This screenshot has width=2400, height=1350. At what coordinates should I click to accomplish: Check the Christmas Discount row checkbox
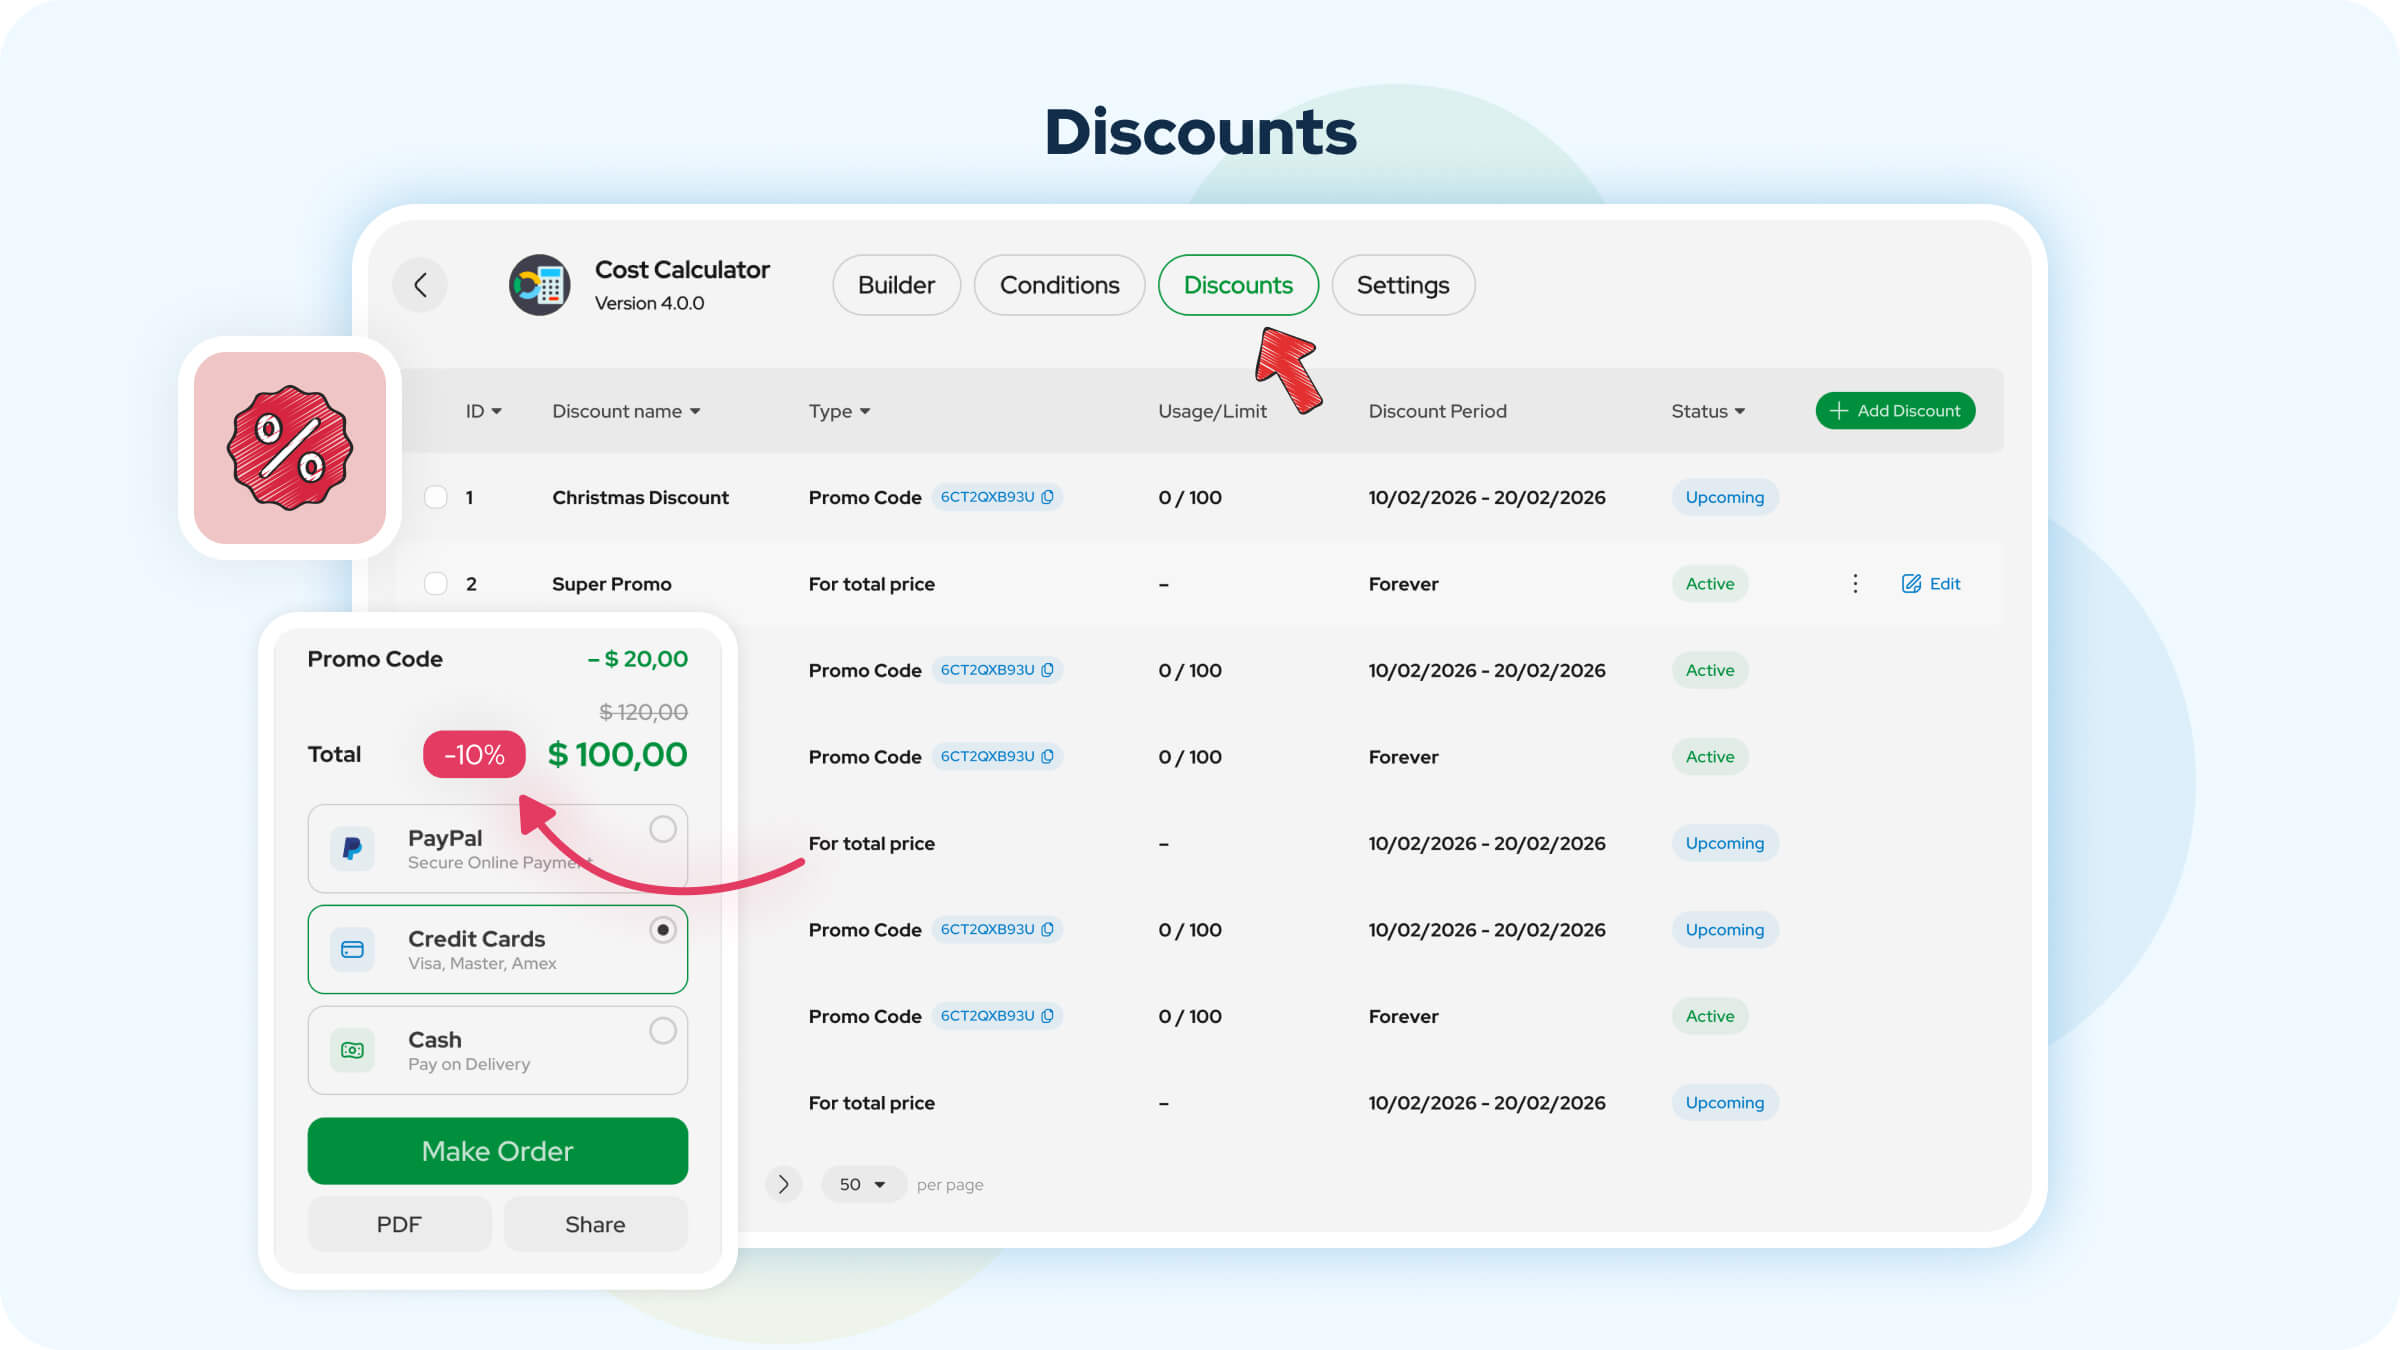coord(436,497)
